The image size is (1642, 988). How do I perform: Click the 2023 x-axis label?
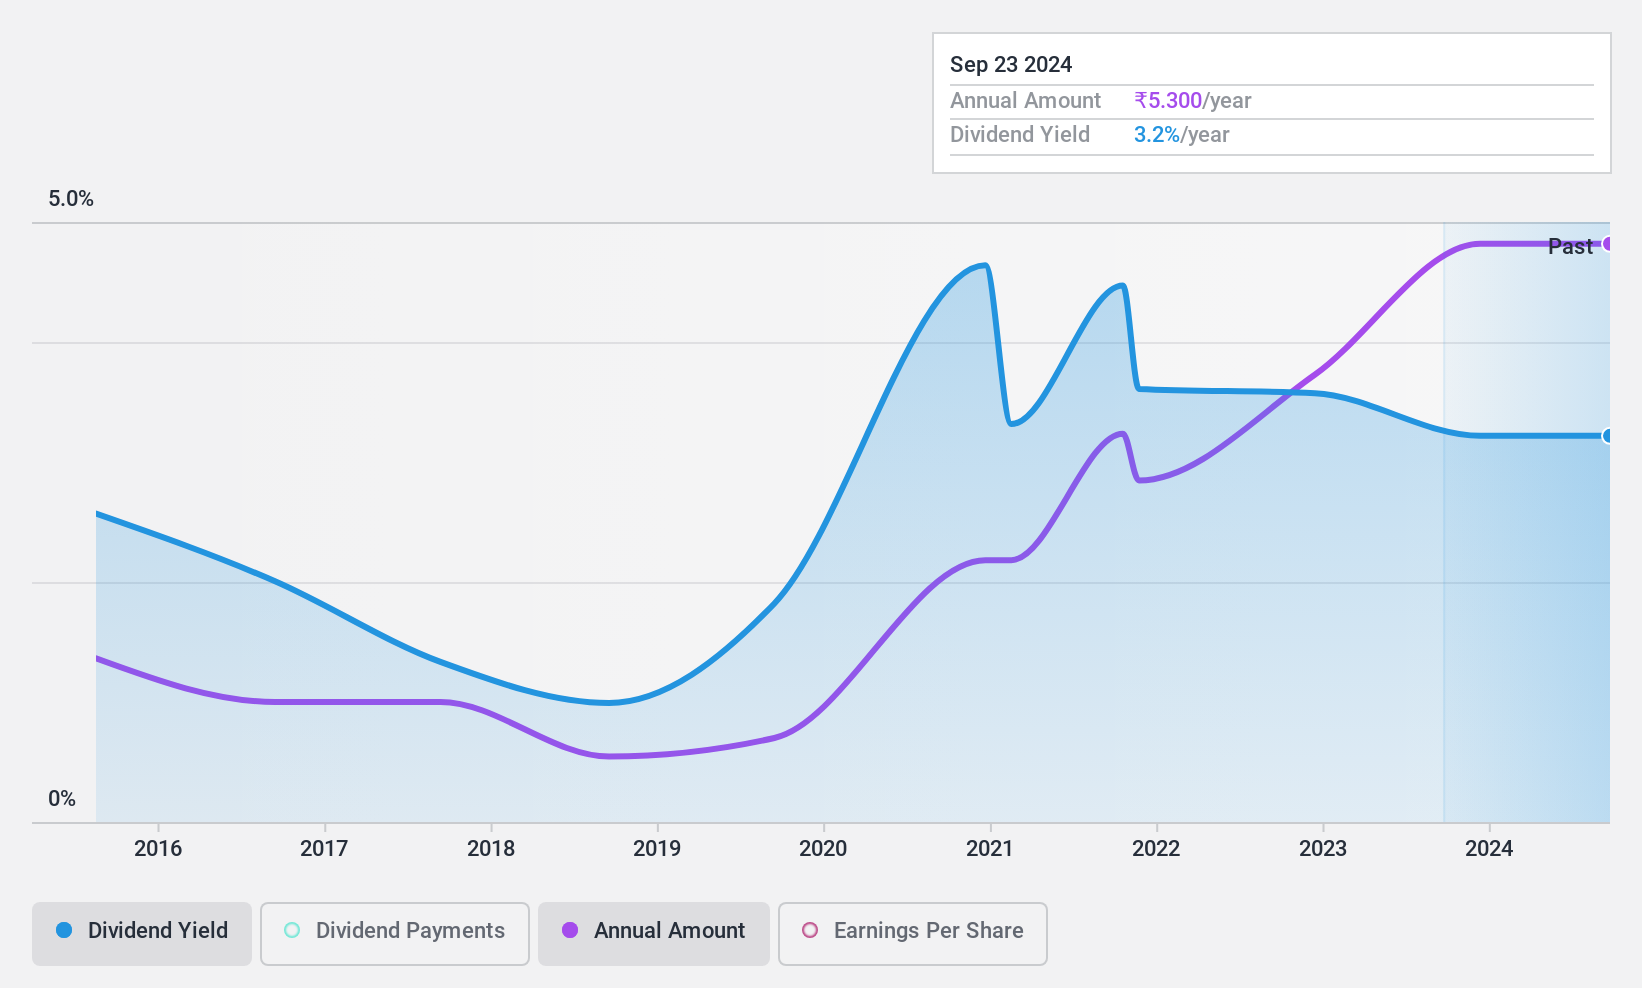(x=1323, y=848)
